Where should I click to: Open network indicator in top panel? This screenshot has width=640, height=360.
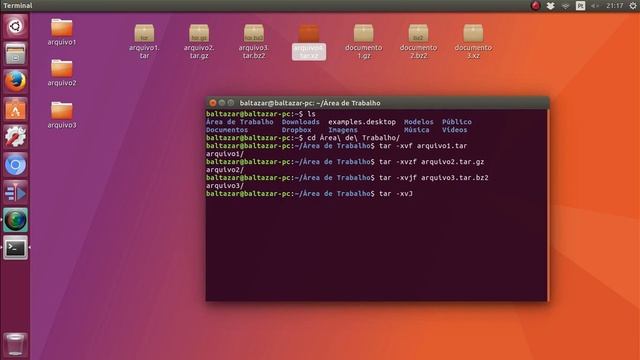565,5
